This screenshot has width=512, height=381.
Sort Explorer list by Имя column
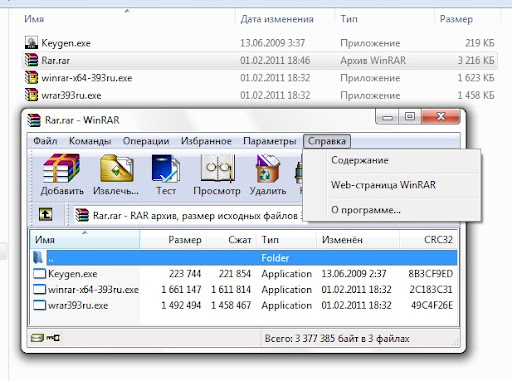coord(34,19)
